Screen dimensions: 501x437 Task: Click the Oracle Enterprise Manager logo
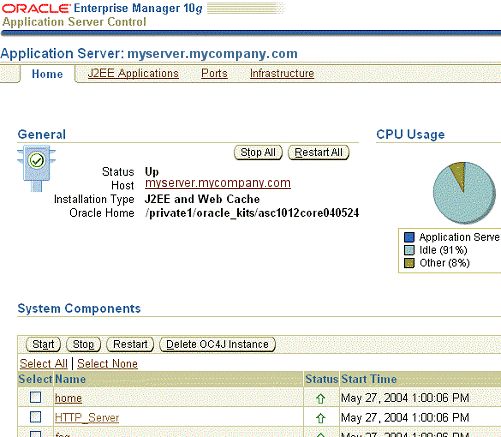(x=102, y=8)
